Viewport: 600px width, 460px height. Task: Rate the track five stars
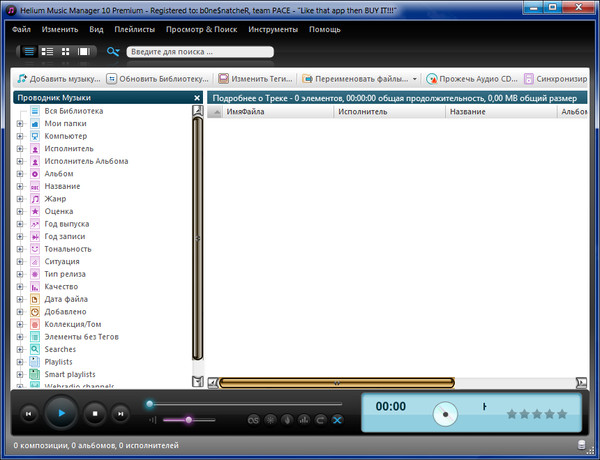(x=562, y=414)
